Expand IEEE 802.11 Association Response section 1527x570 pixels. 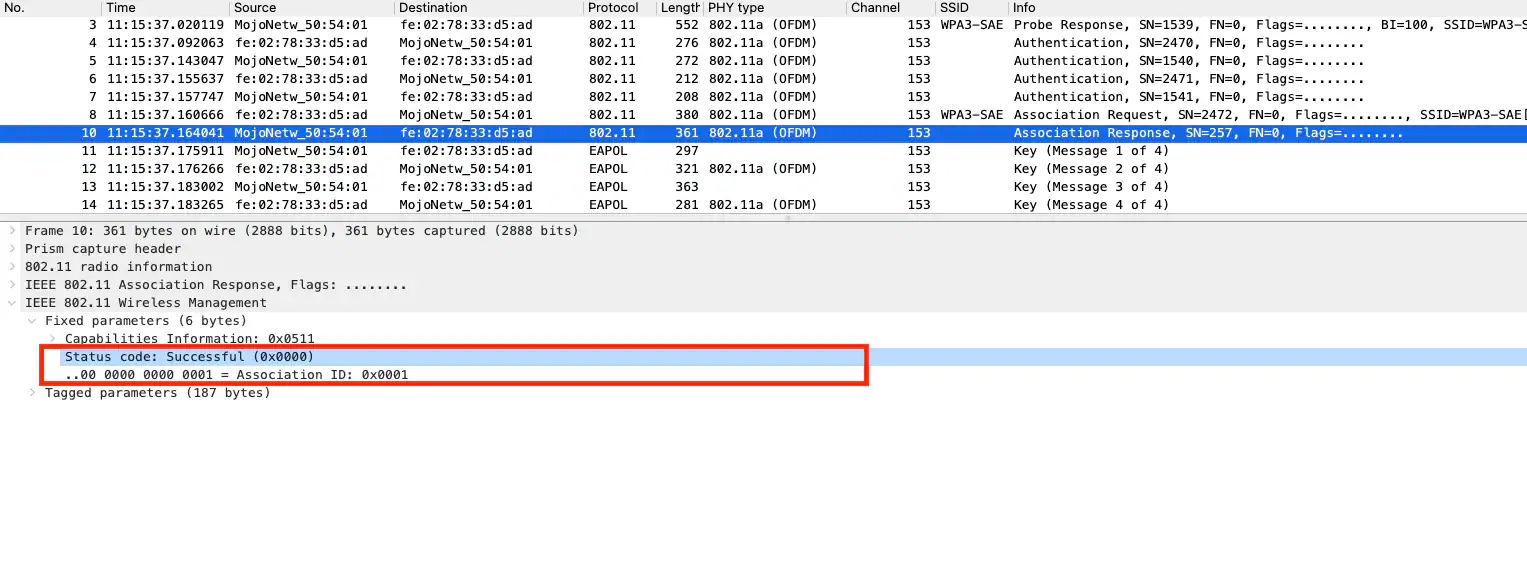(x=12, y=285)
